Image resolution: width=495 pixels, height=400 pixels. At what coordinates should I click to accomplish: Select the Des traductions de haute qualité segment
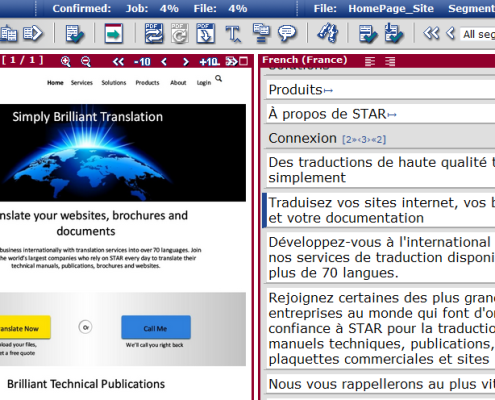click(380, 170)
